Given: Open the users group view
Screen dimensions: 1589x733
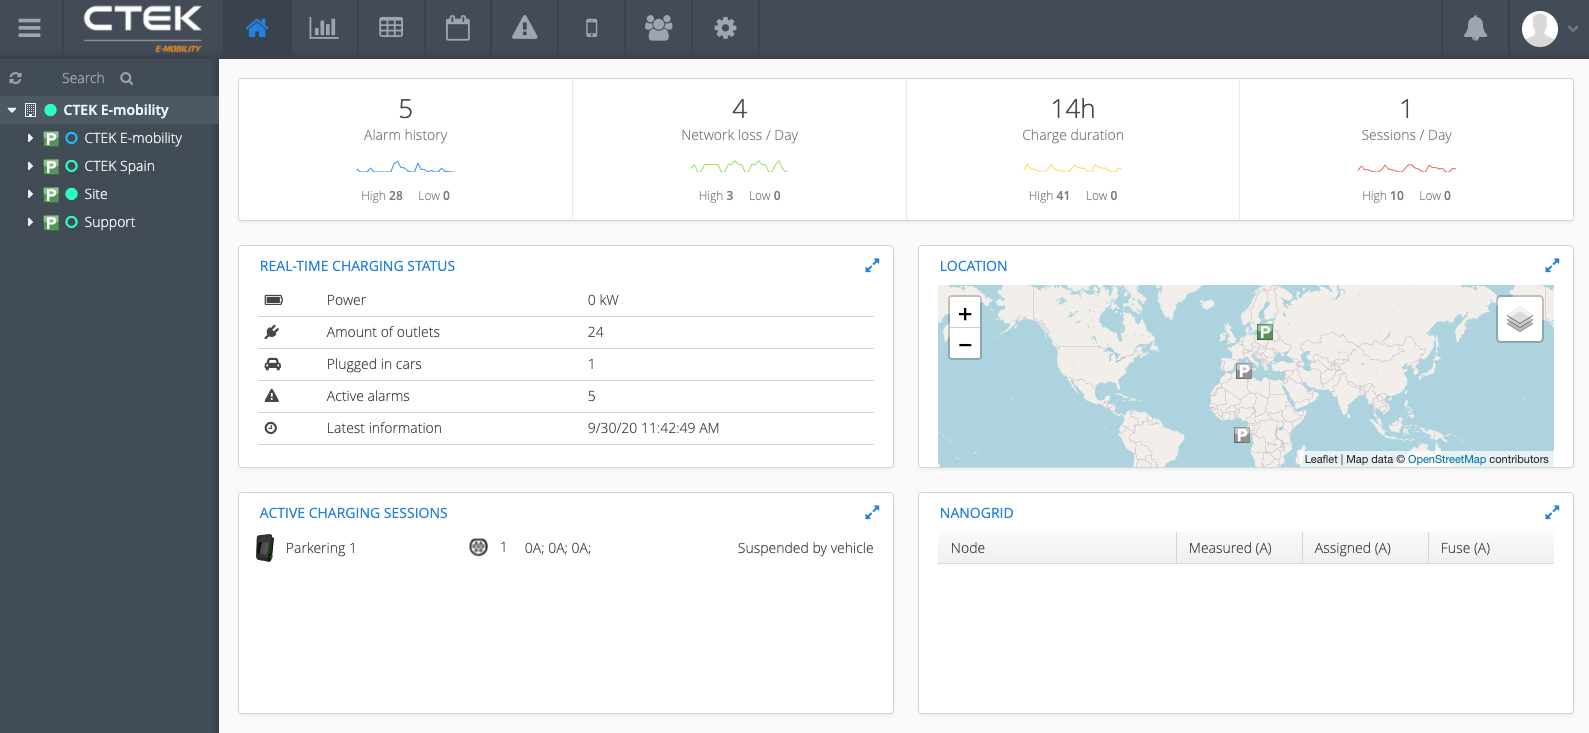Looking at the screenshot, I should pyautogui.click(x=658, y=27).
